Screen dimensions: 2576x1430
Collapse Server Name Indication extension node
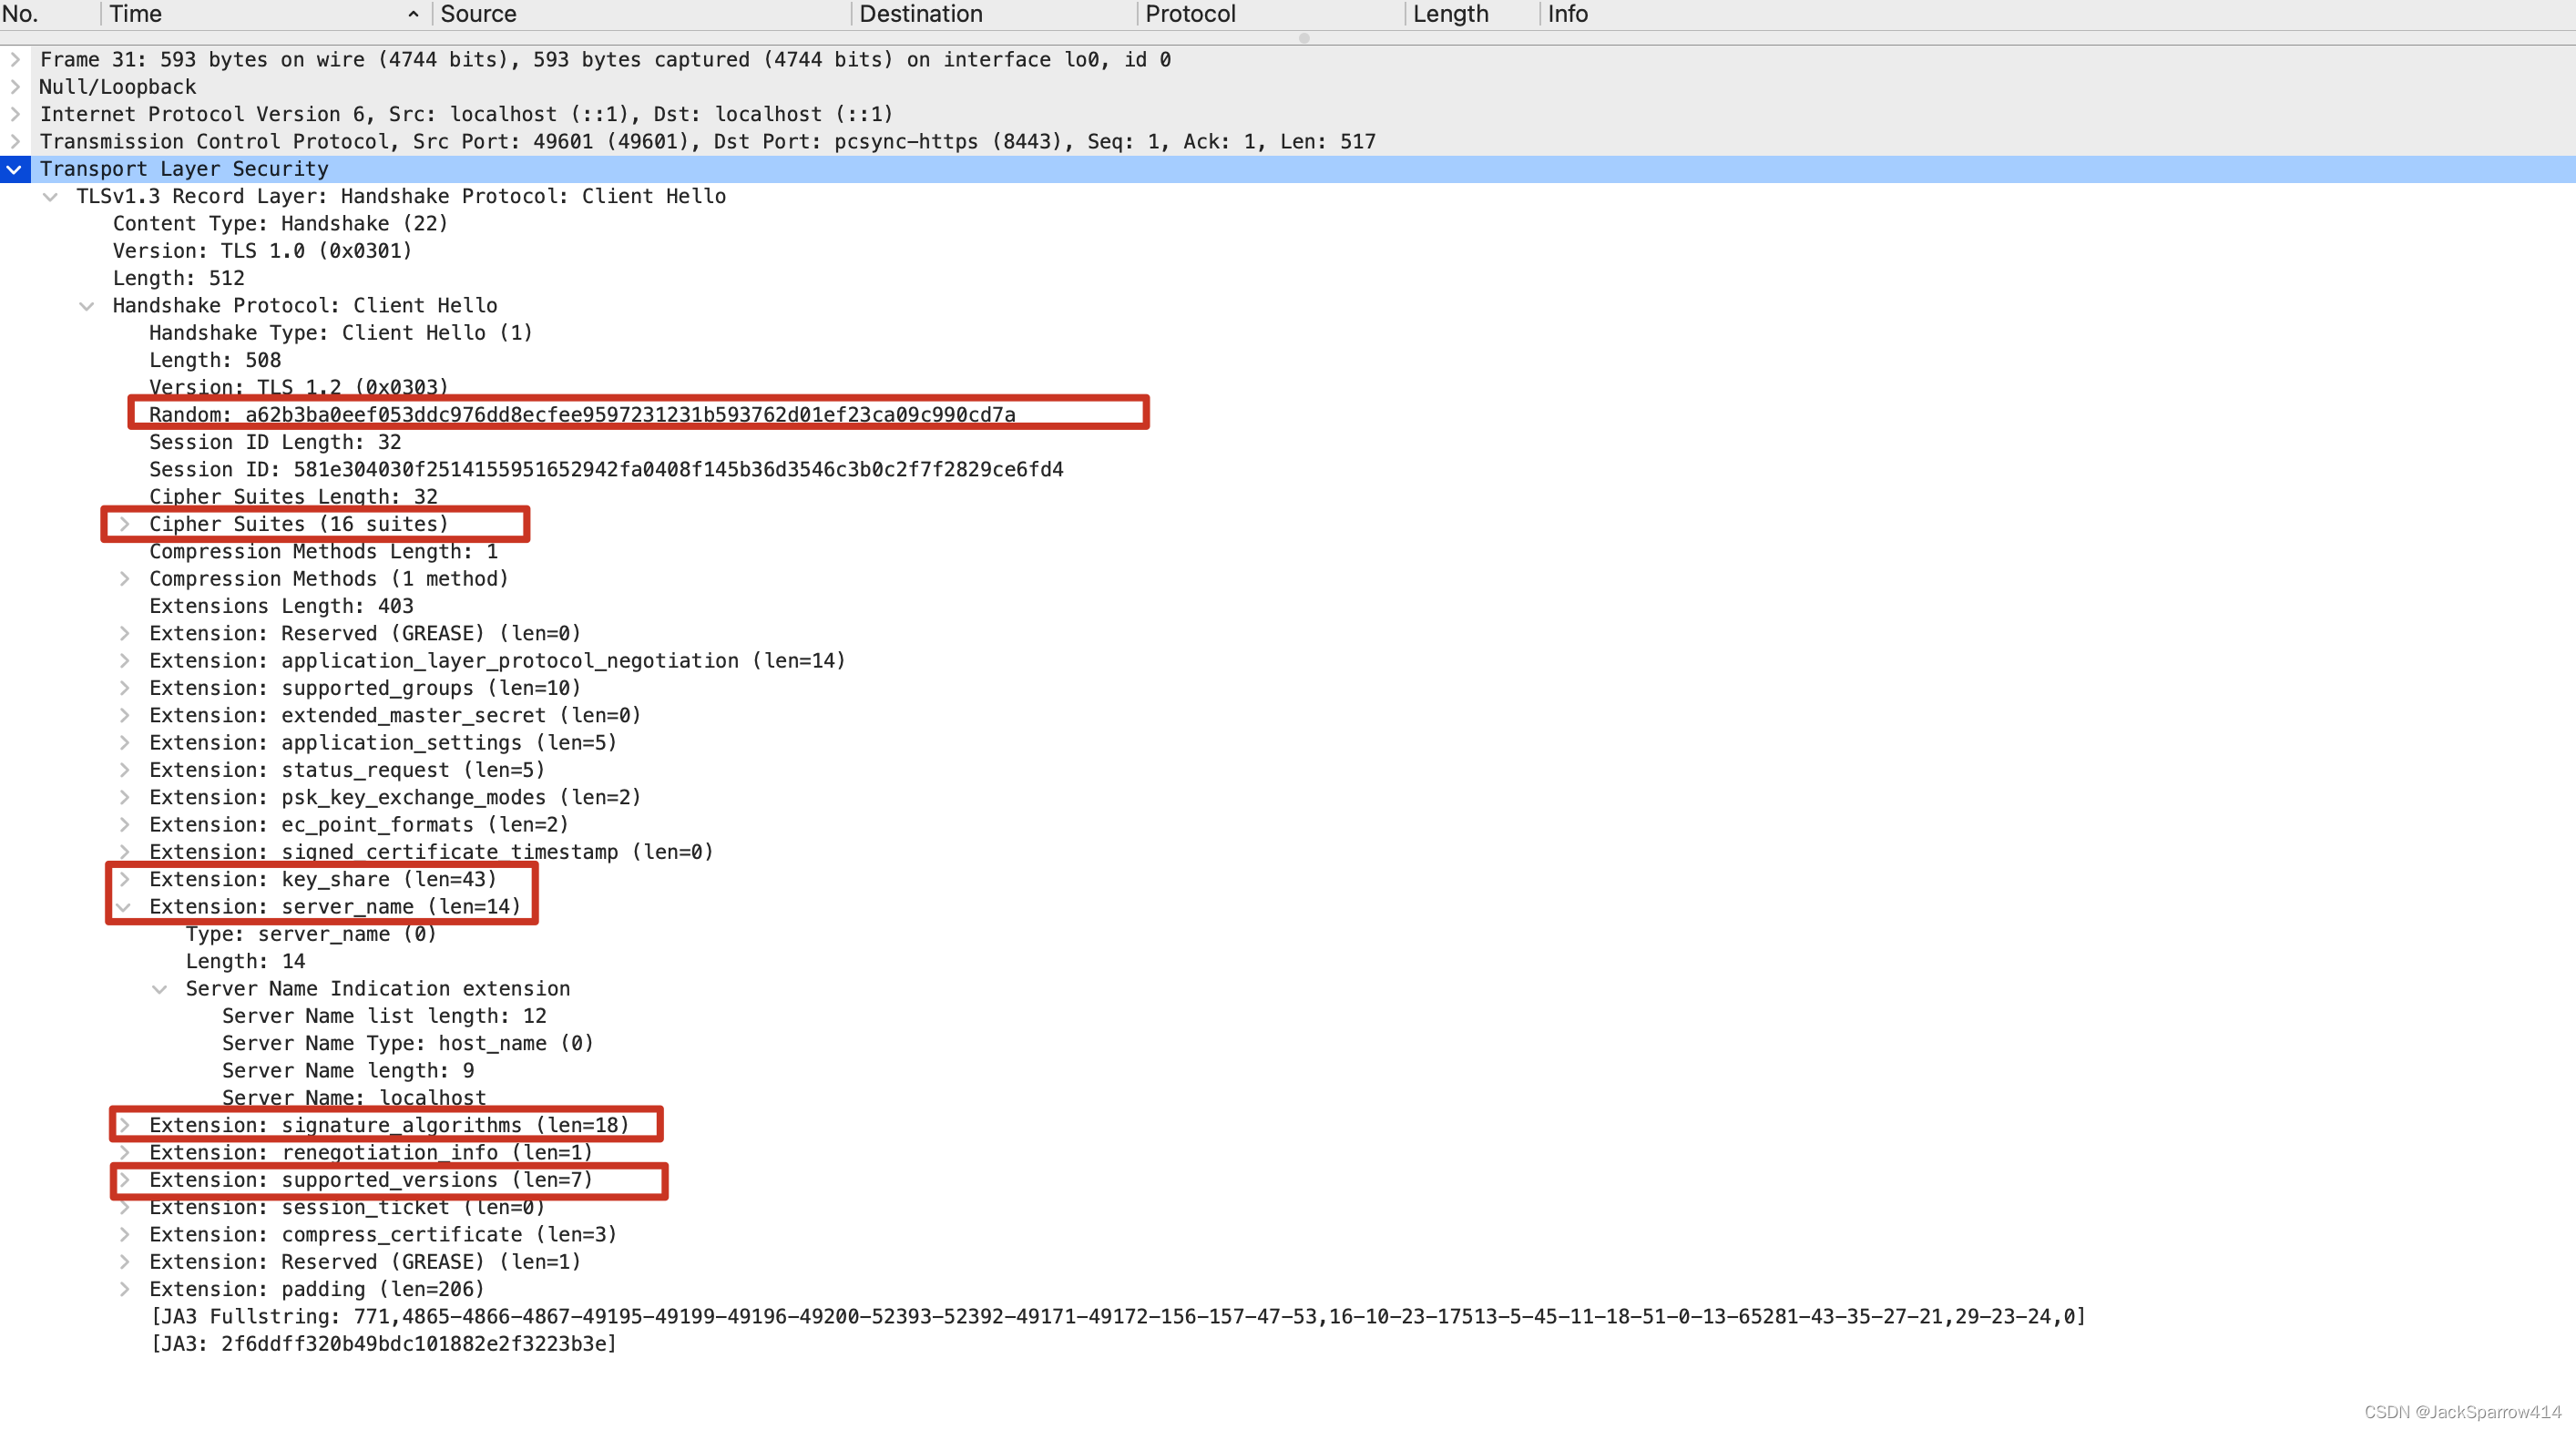pos(160,989)
